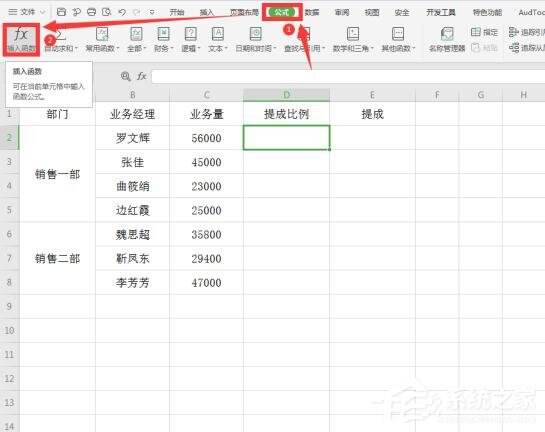Select the empty cell D2
The height and width of the screenshot is (432, 545).
click(286, 138)
